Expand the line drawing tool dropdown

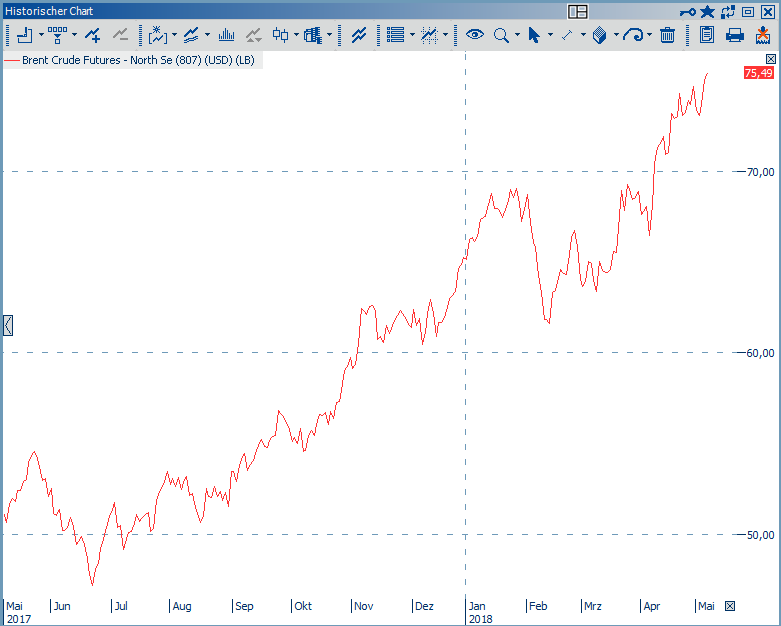click(x=583, y=35)
